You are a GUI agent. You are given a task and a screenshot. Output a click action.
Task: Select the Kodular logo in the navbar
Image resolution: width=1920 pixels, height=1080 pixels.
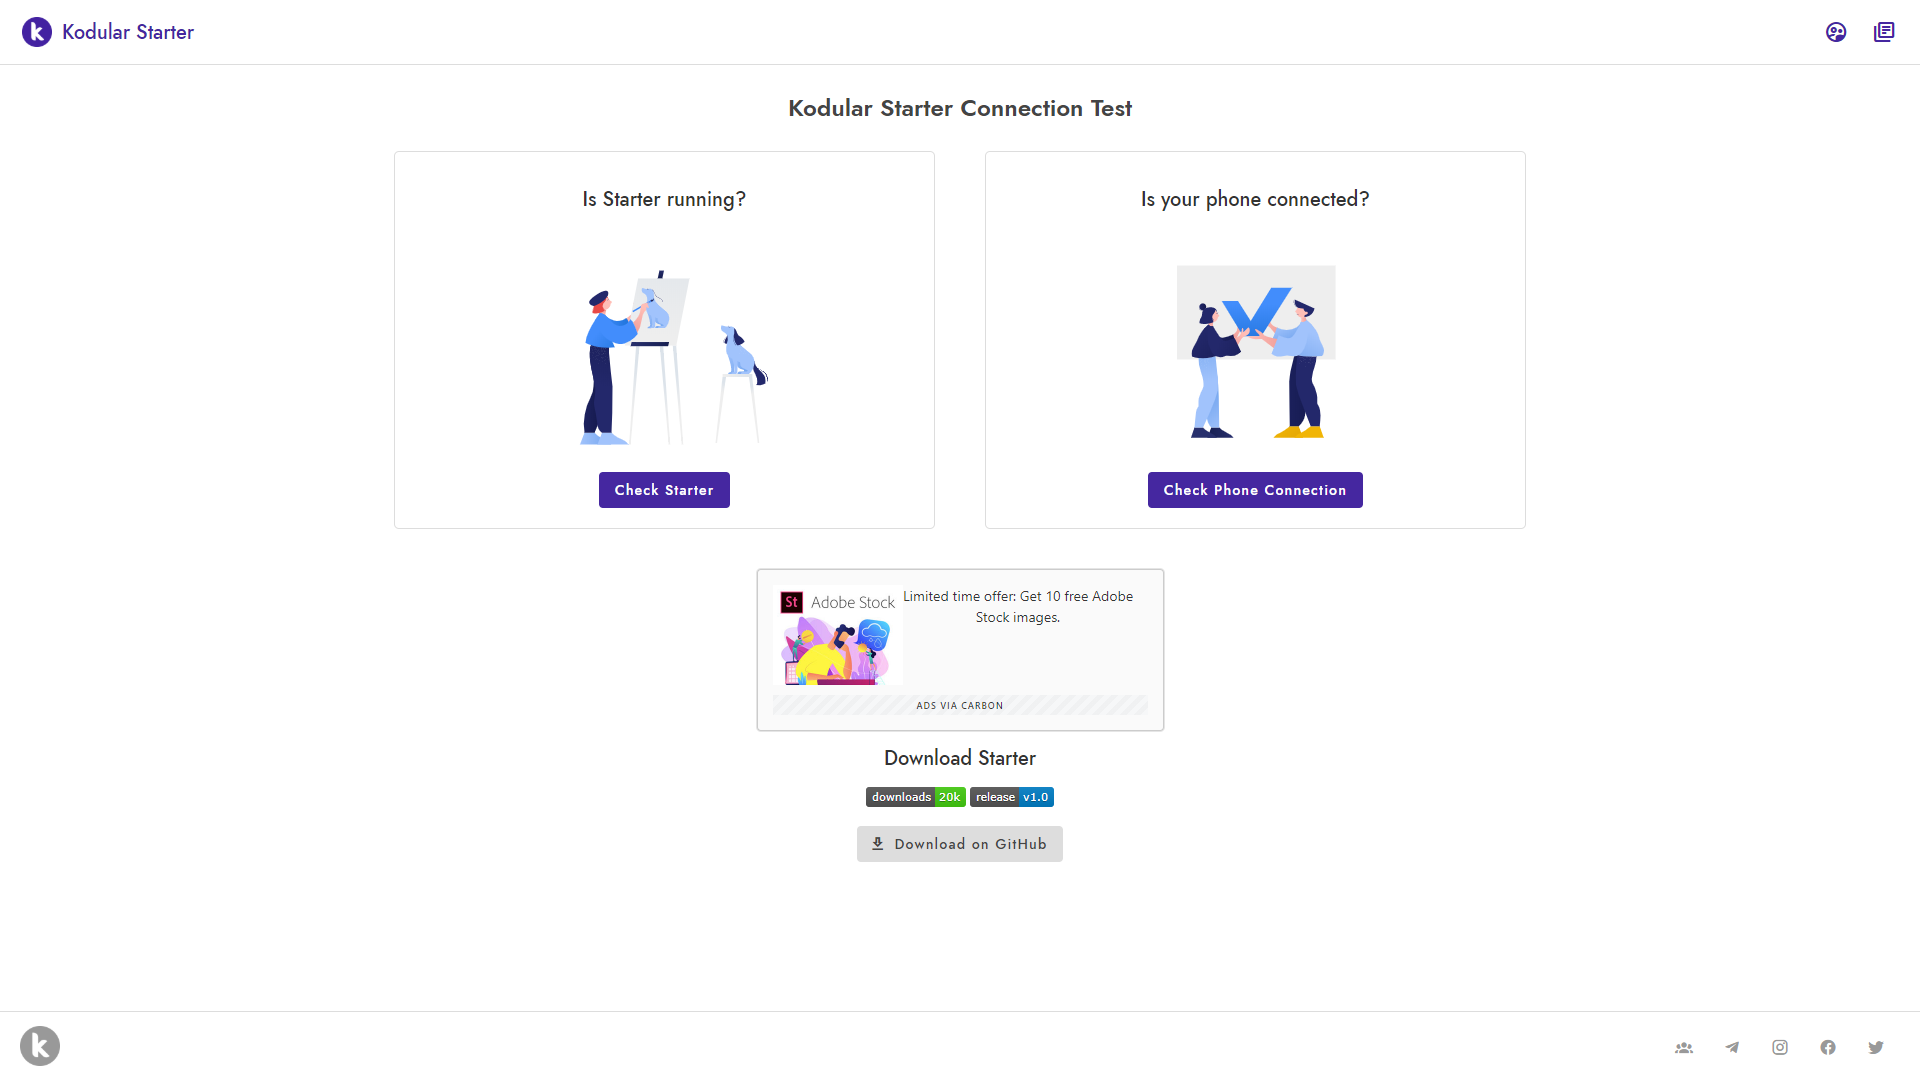pyautogui.click(x=36, y=31)
